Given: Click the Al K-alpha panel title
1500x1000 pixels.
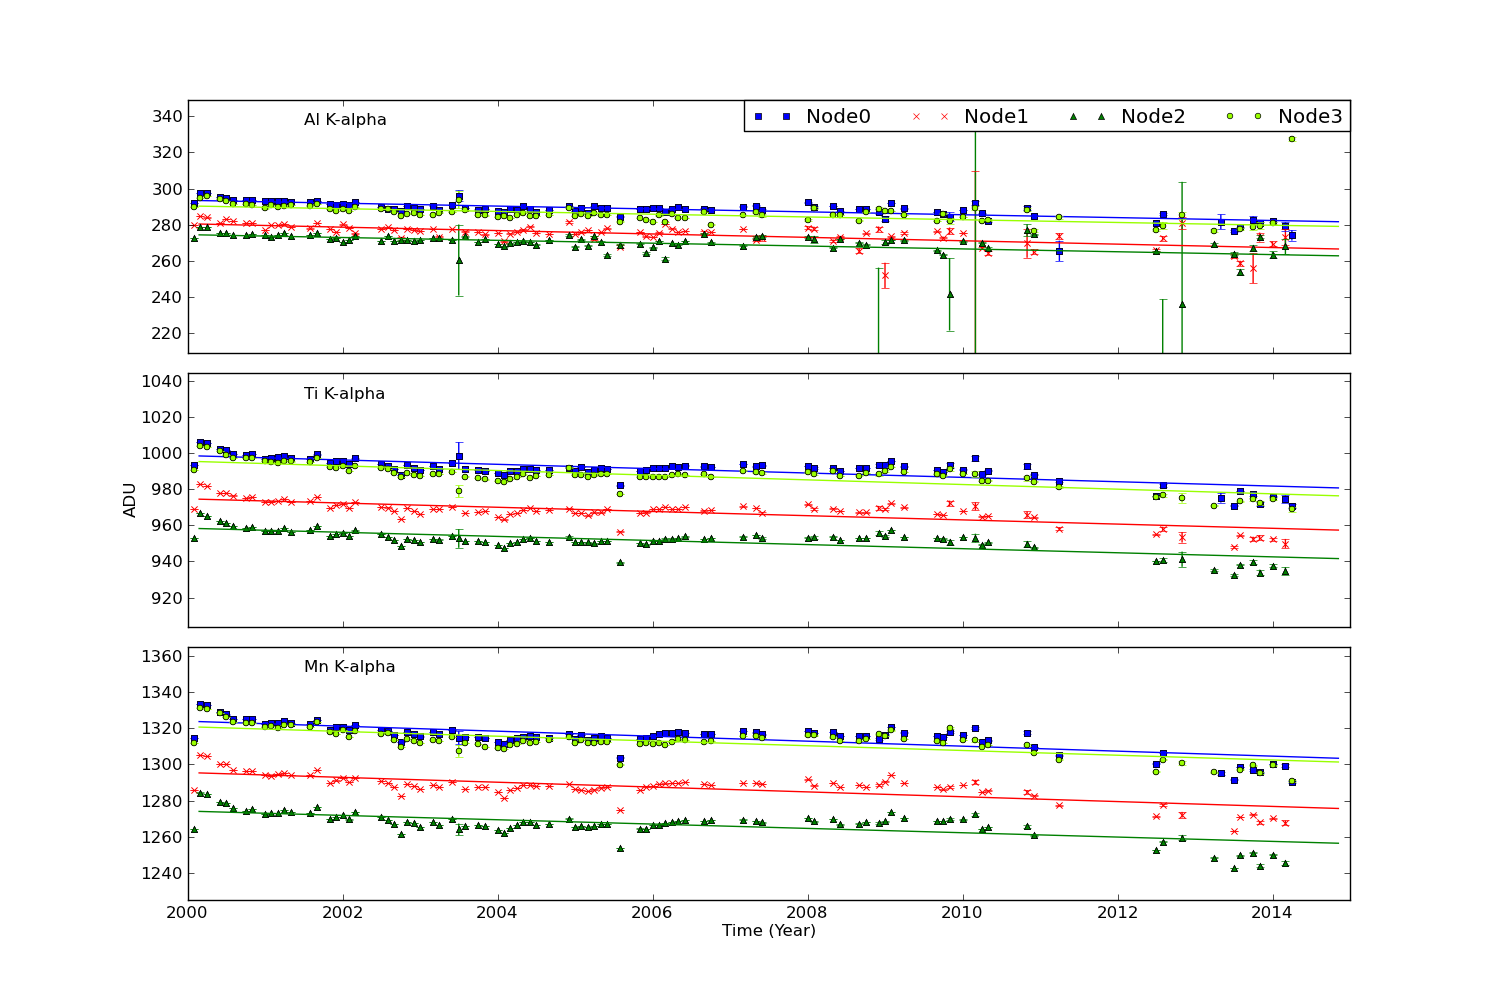Looking at the screenshot, I should [x=345, y=120].
